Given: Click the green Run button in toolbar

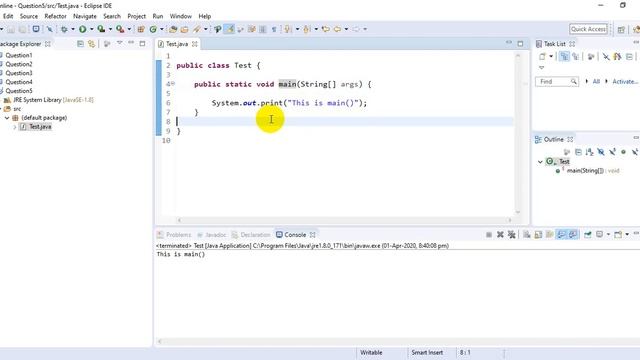Looking at the screenshot, I should pyautogui.click(x=82, y=29).
